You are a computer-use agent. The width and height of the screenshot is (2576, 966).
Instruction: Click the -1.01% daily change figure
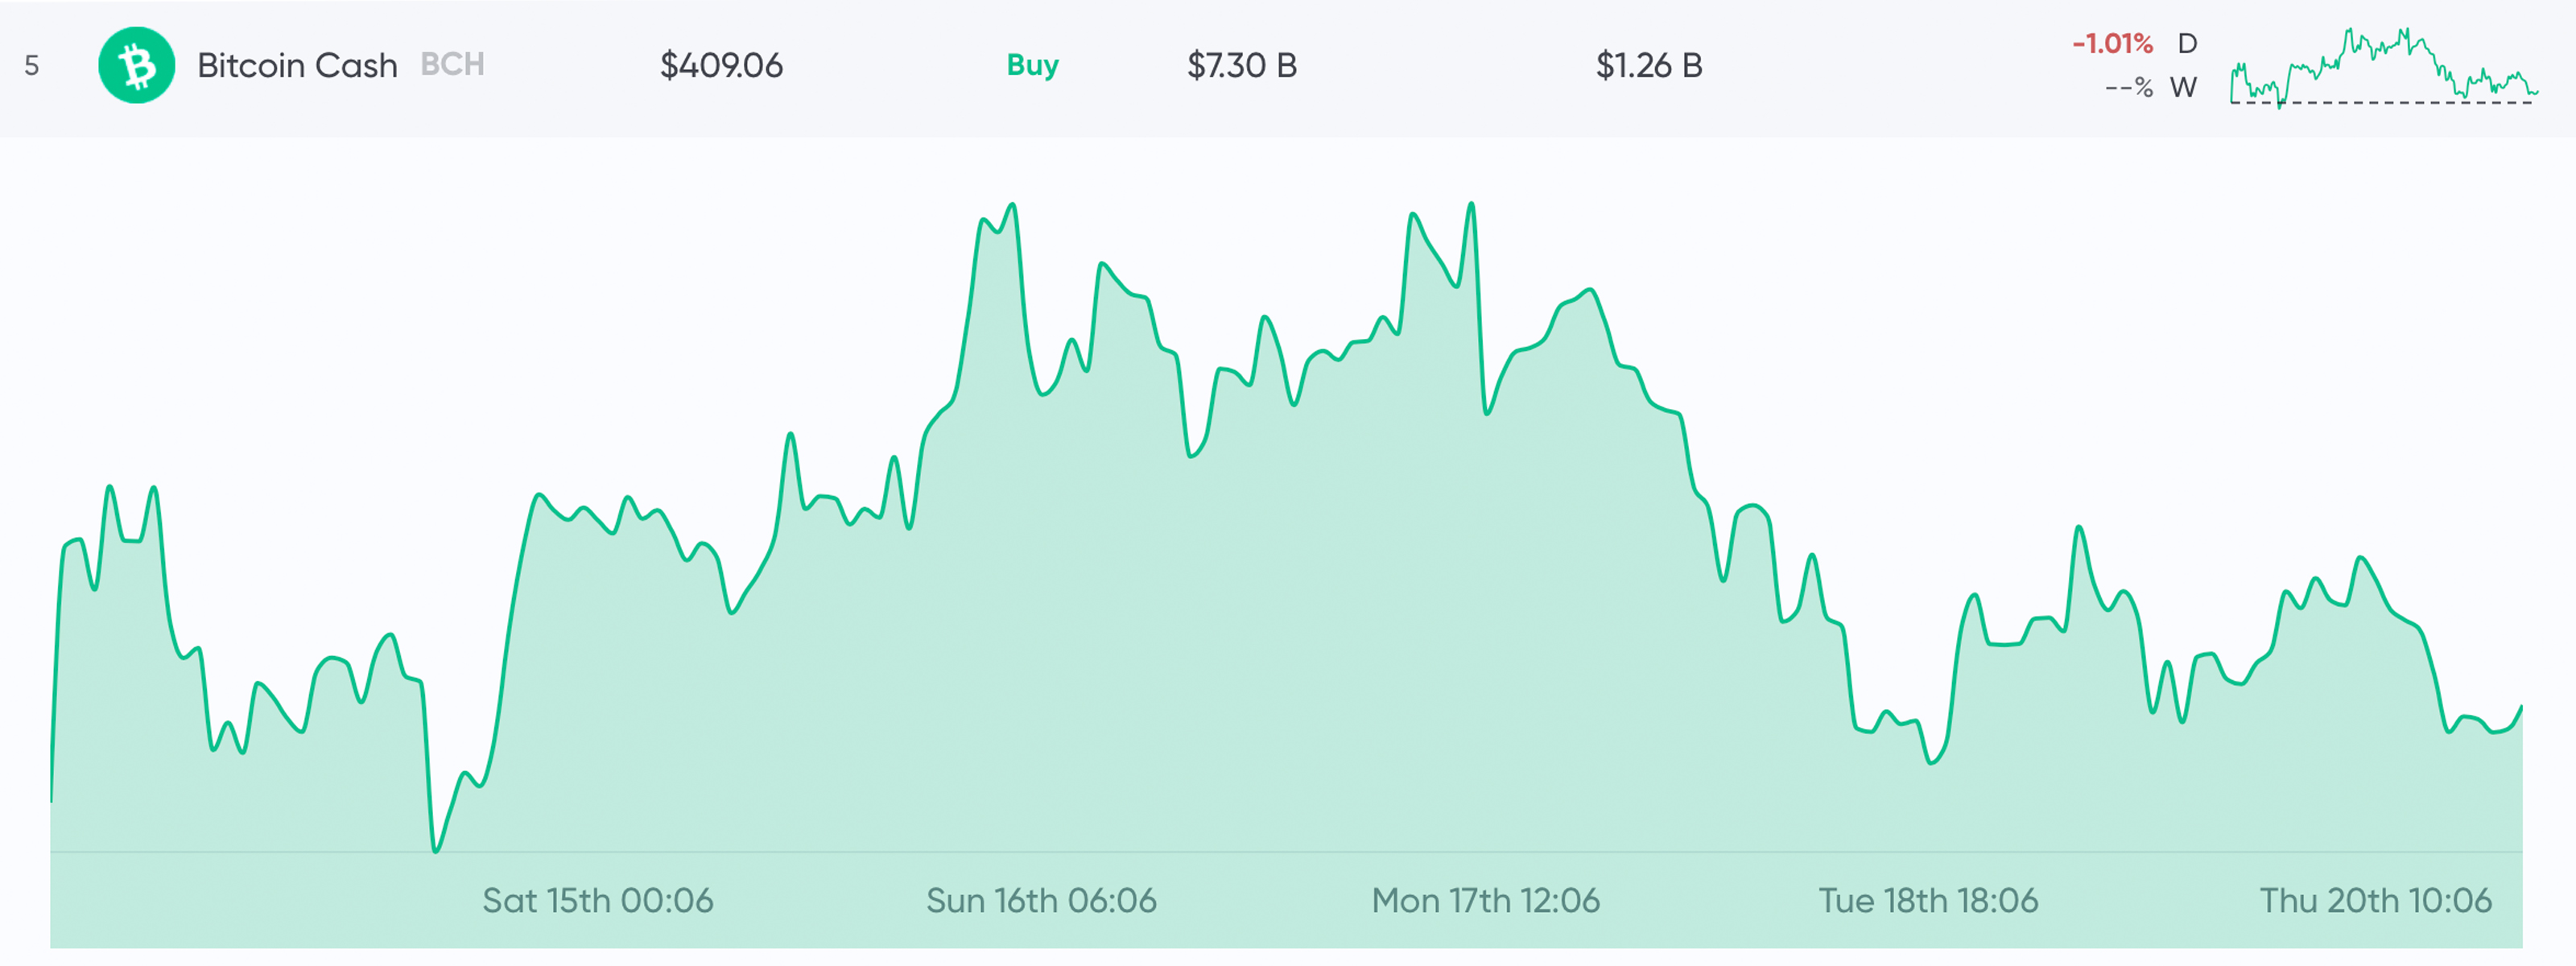point(2112,43)
